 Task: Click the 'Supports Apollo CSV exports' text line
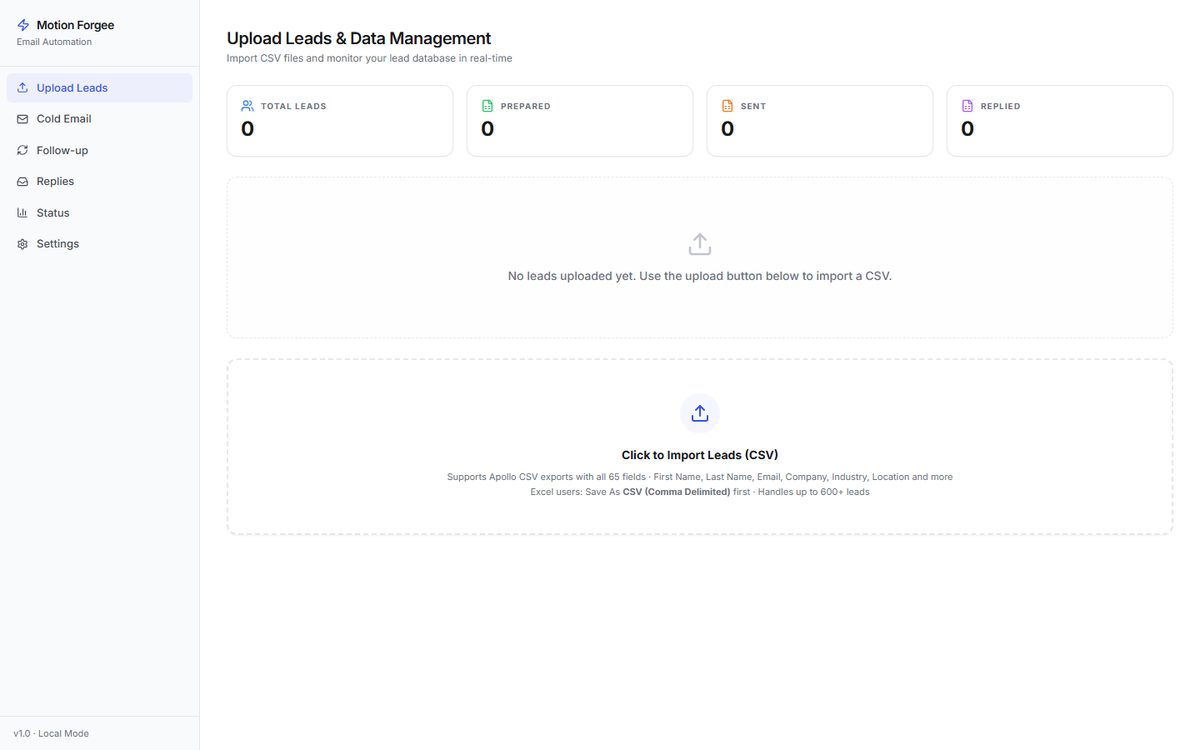(700, 477)
